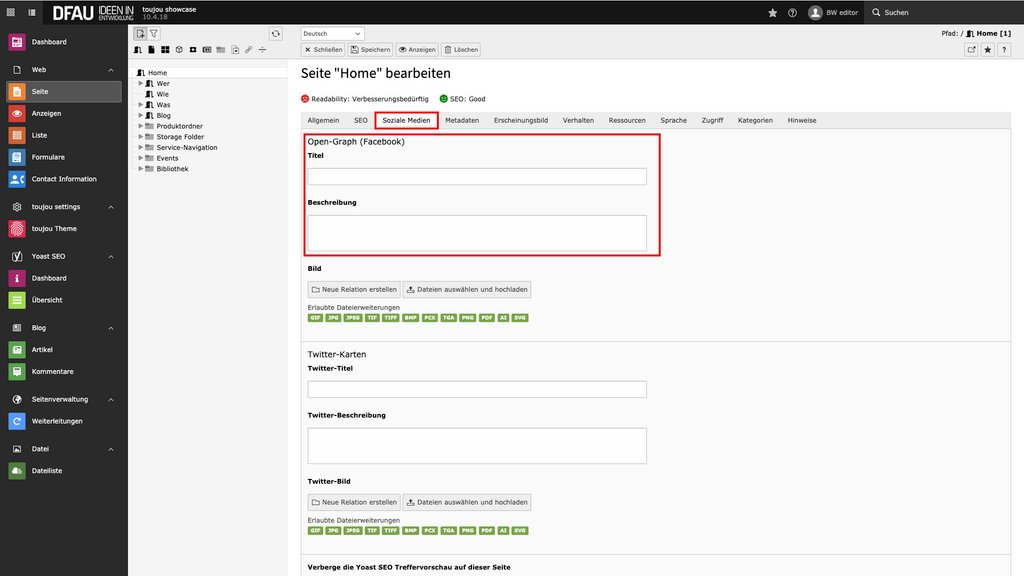1024x576 pixels.
Task: Select the Events folder in page tree
Action: point(167,158)
